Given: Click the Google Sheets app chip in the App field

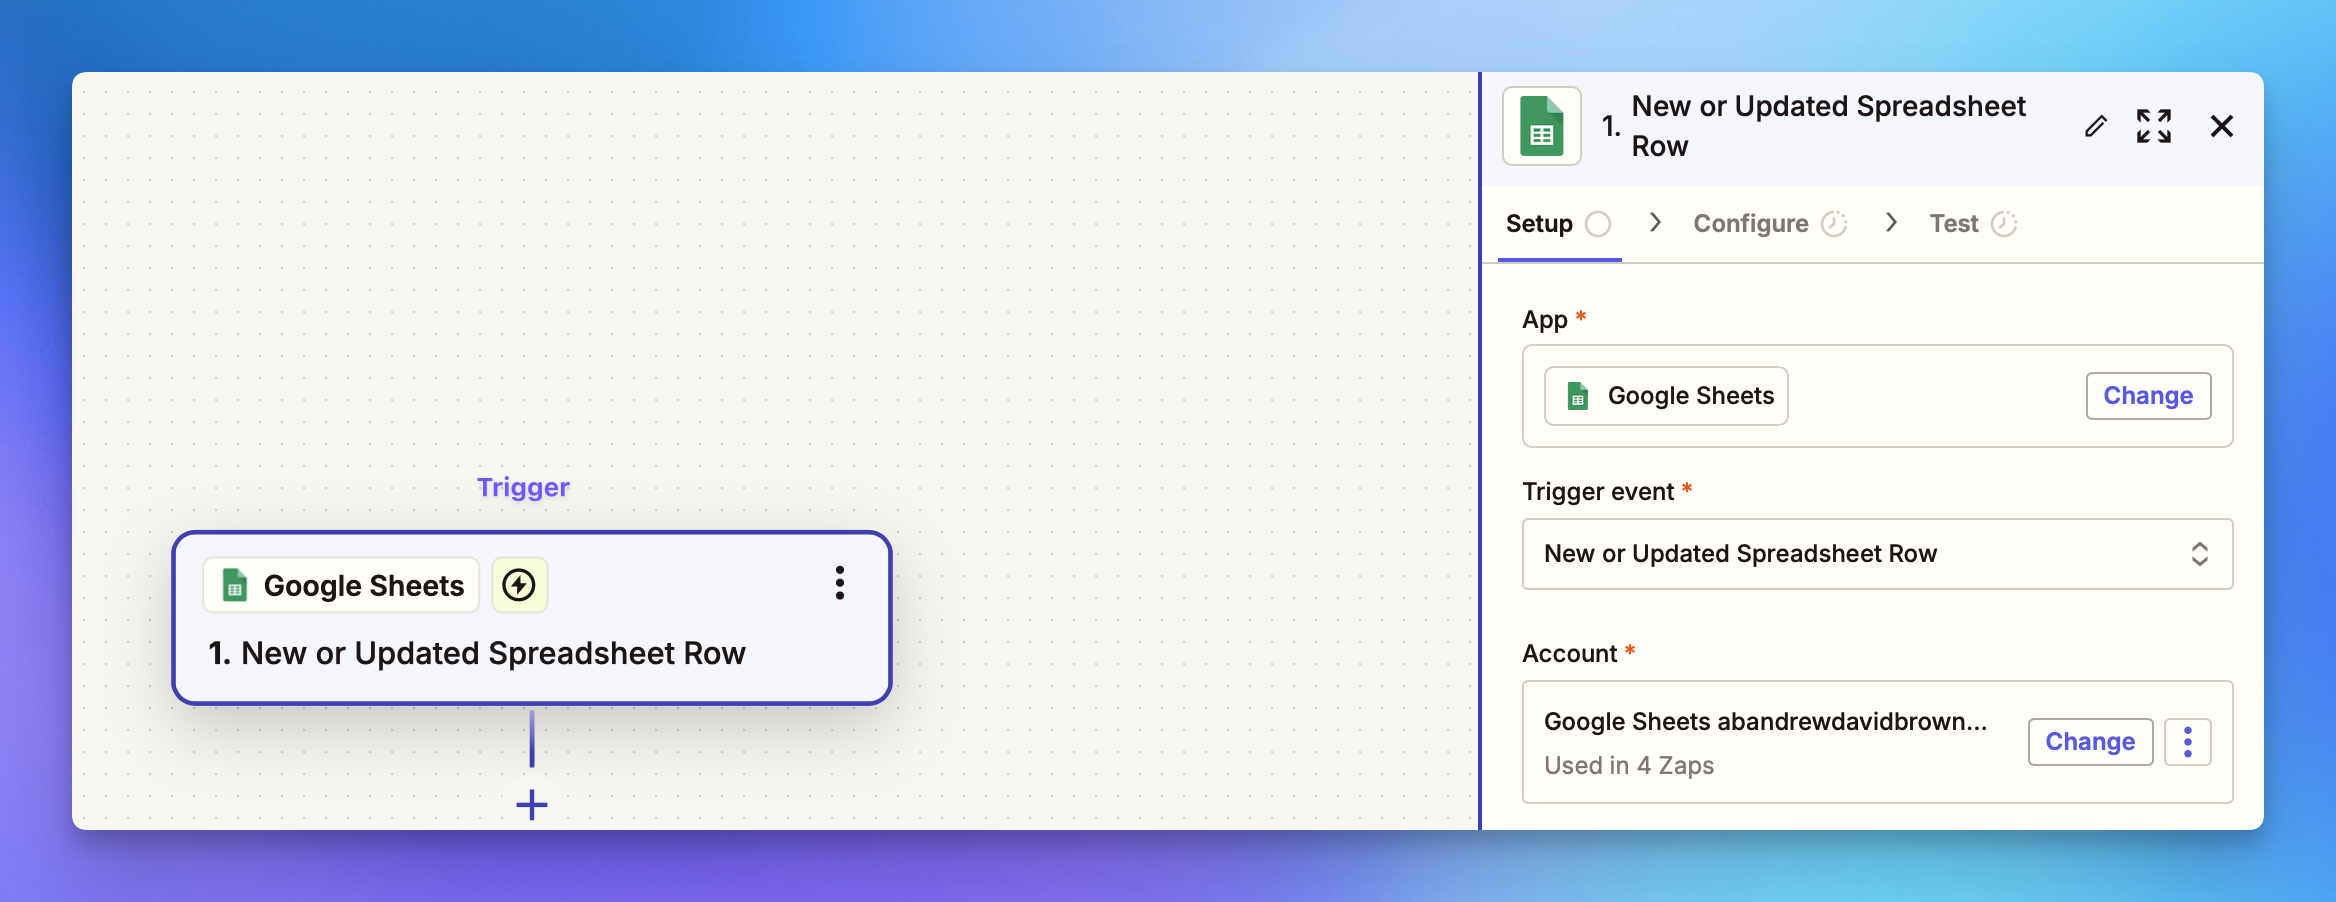Looking at the screenshot, I should tap(1666, 396).
